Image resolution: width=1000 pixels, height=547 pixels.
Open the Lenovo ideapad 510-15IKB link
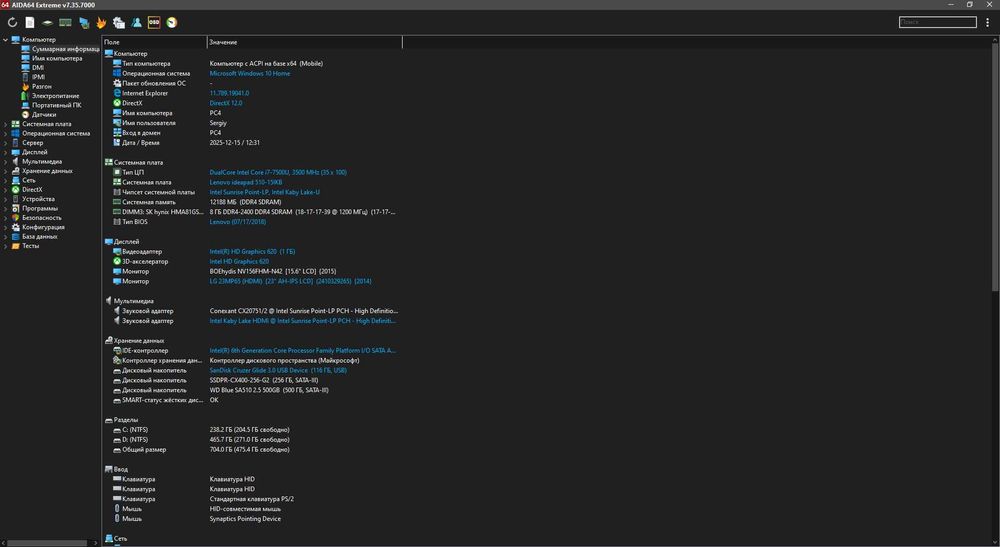246,182
